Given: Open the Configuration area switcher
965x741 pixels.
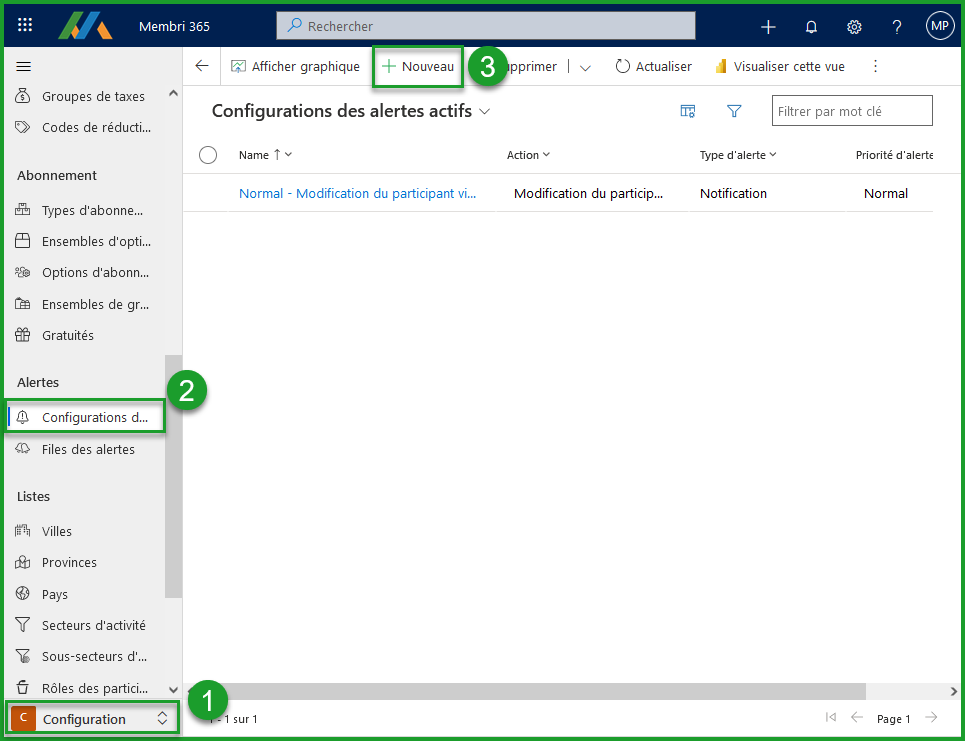Looking at the screenshot, I should click(94, 718).
